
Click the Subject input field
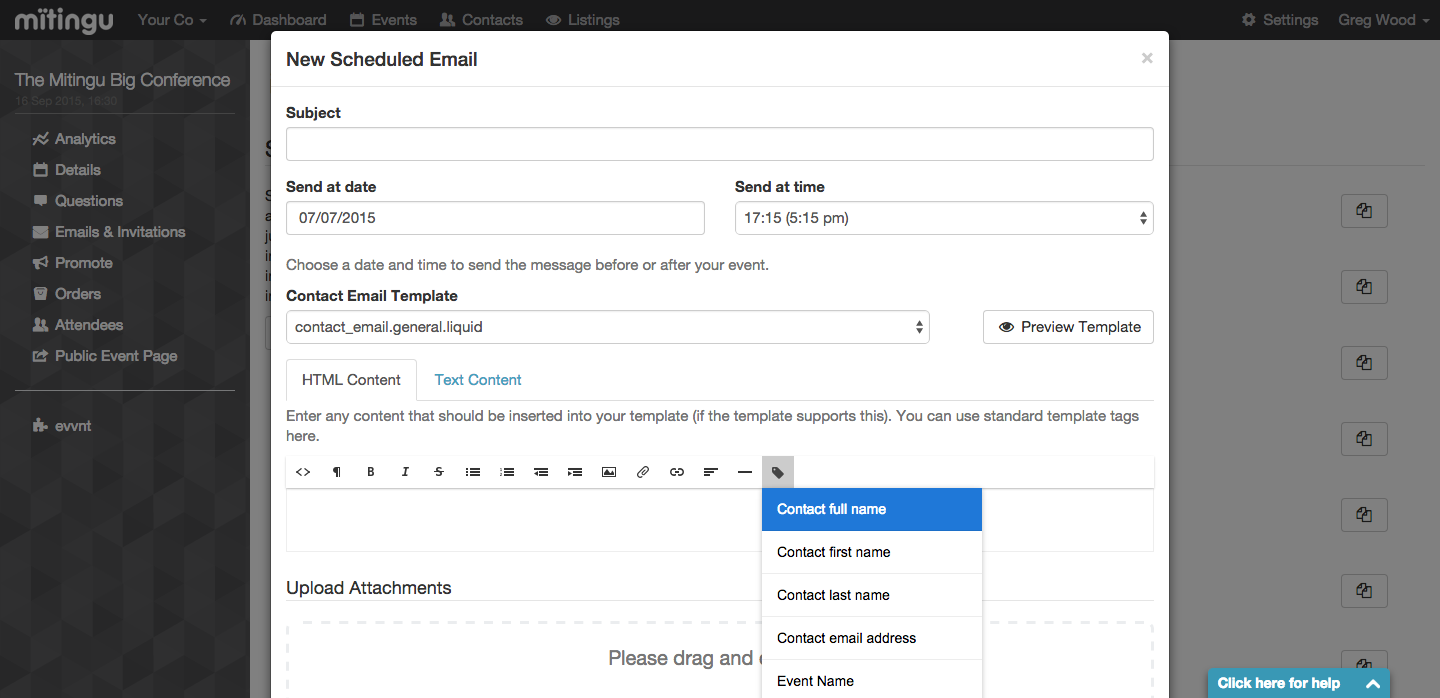[x=720, y=144]
